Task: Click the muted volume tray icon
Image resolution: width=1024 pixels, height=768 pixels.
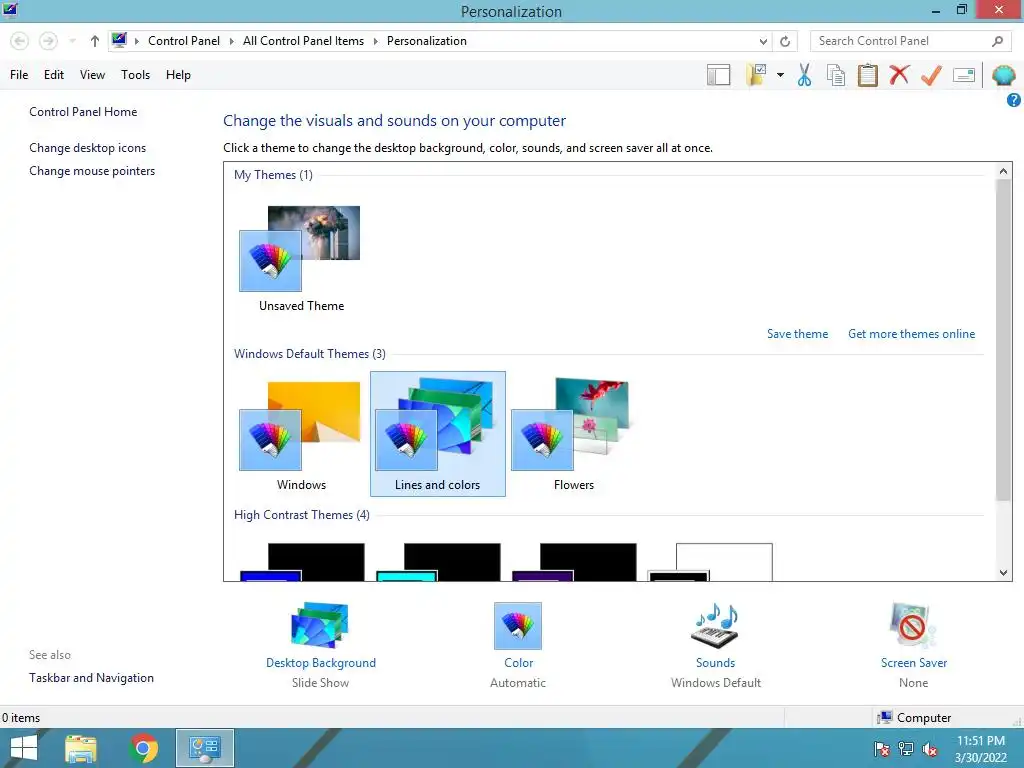Action: (x=929, y=749)
